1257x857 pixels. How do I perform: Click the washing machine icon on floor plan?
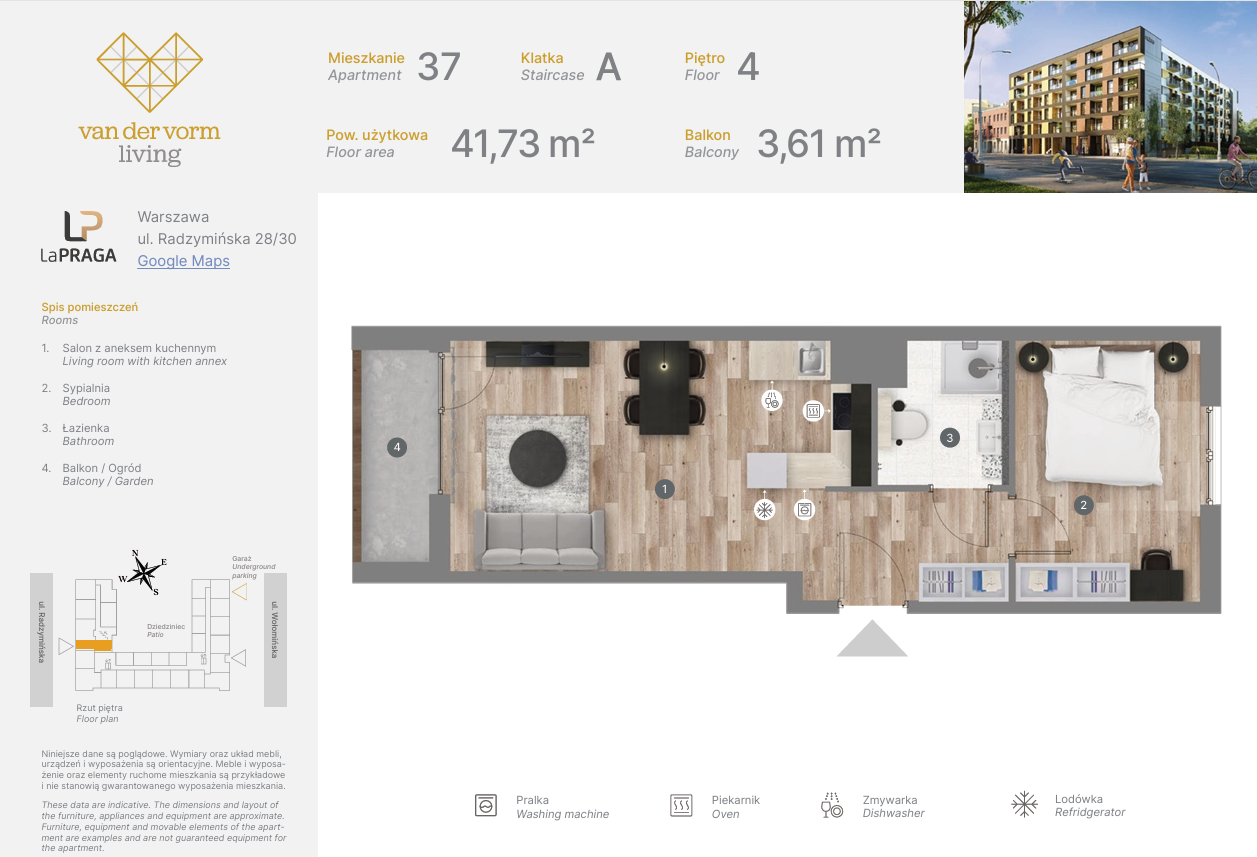[x=804, y=510]
